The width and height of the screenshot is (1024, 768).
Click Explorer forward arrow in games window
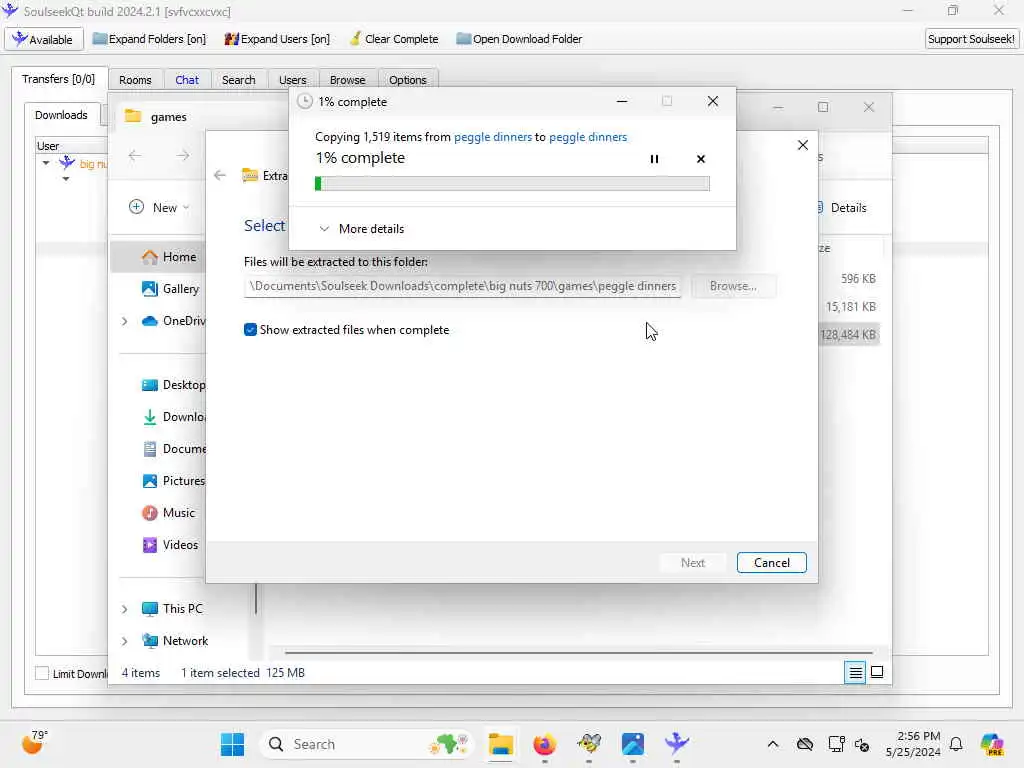(183, 155)
